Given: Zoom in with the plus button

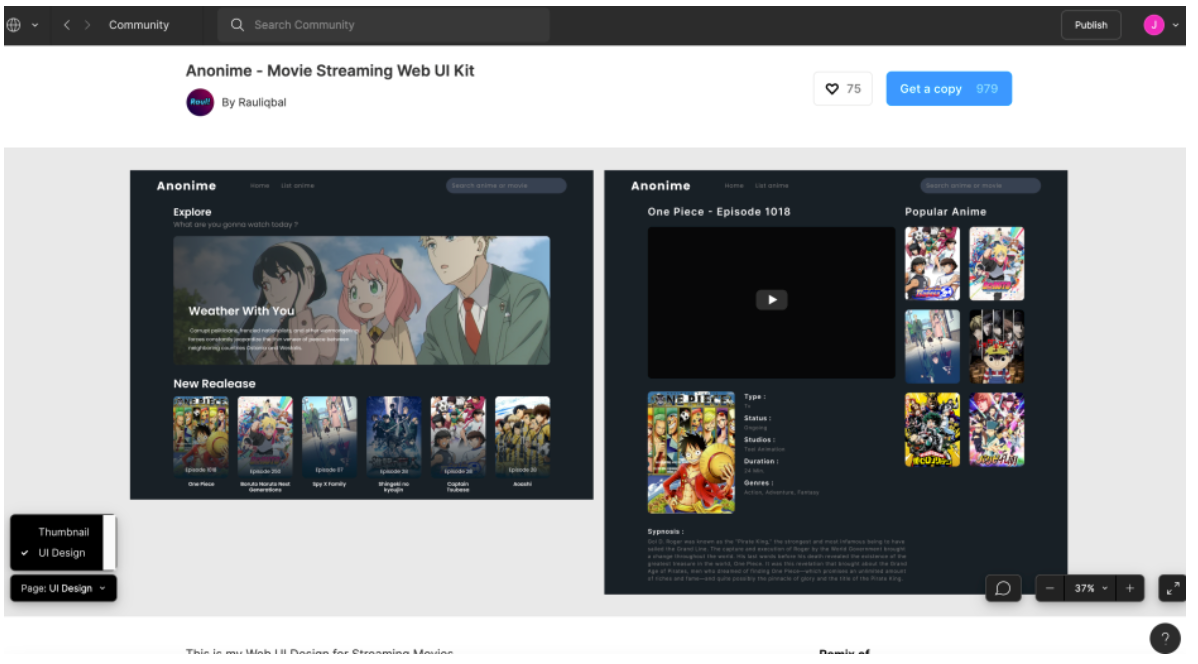Looking at the screenshot, I should click(x=1129, y=588).
